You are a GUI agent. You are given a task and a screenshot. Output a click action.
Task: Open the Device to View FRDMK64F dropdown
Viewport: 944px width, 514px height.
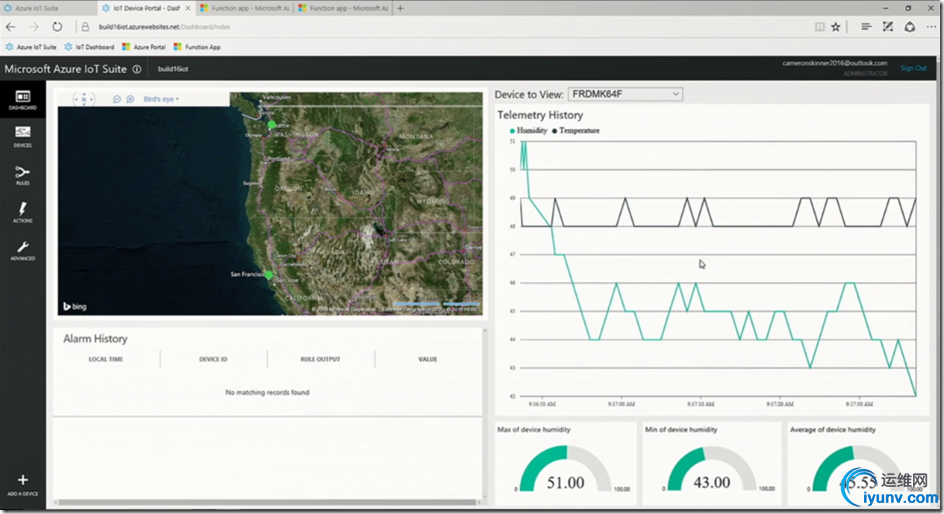click(625, 94)
